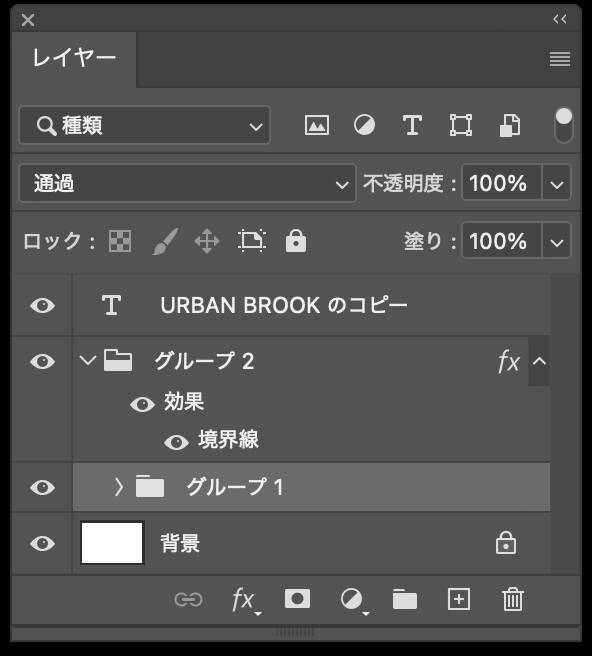Filter layers by pixel layer icon
This screenshot has height=656, width=592.
click(x=317, y=125)
